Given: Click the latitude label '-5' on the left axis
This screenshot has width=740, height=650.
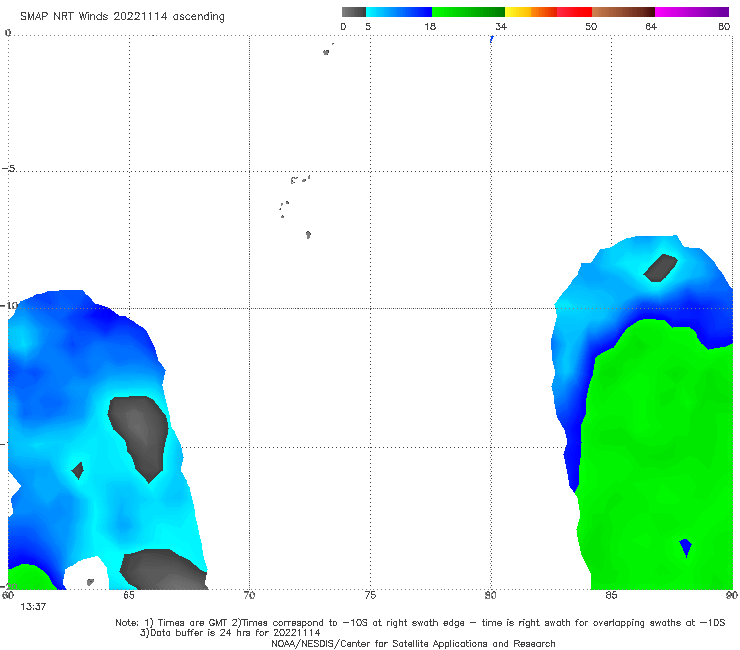Looking at the screenshot, I should click(x=8, y=169).
